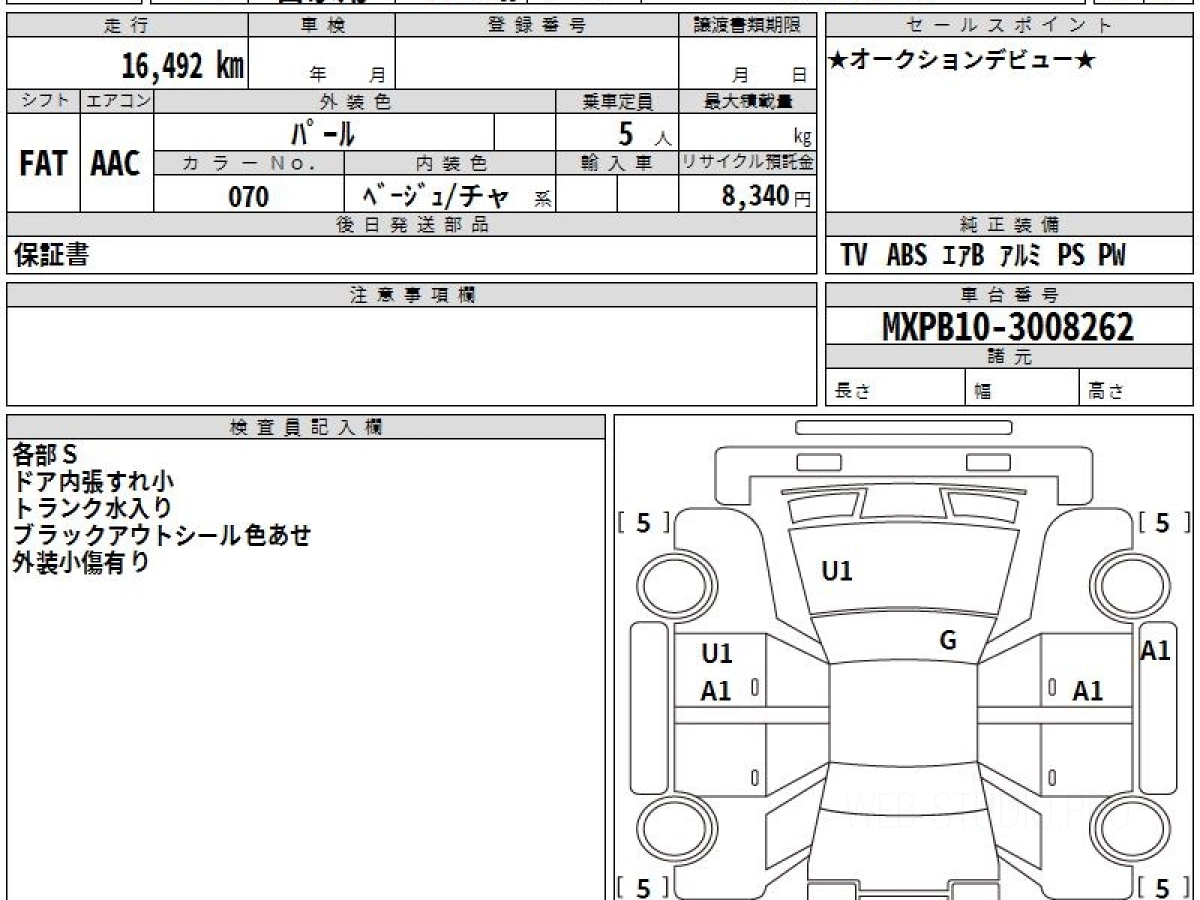Select the エアB equipment entry
1200x900 pixels.
point(963,256)
